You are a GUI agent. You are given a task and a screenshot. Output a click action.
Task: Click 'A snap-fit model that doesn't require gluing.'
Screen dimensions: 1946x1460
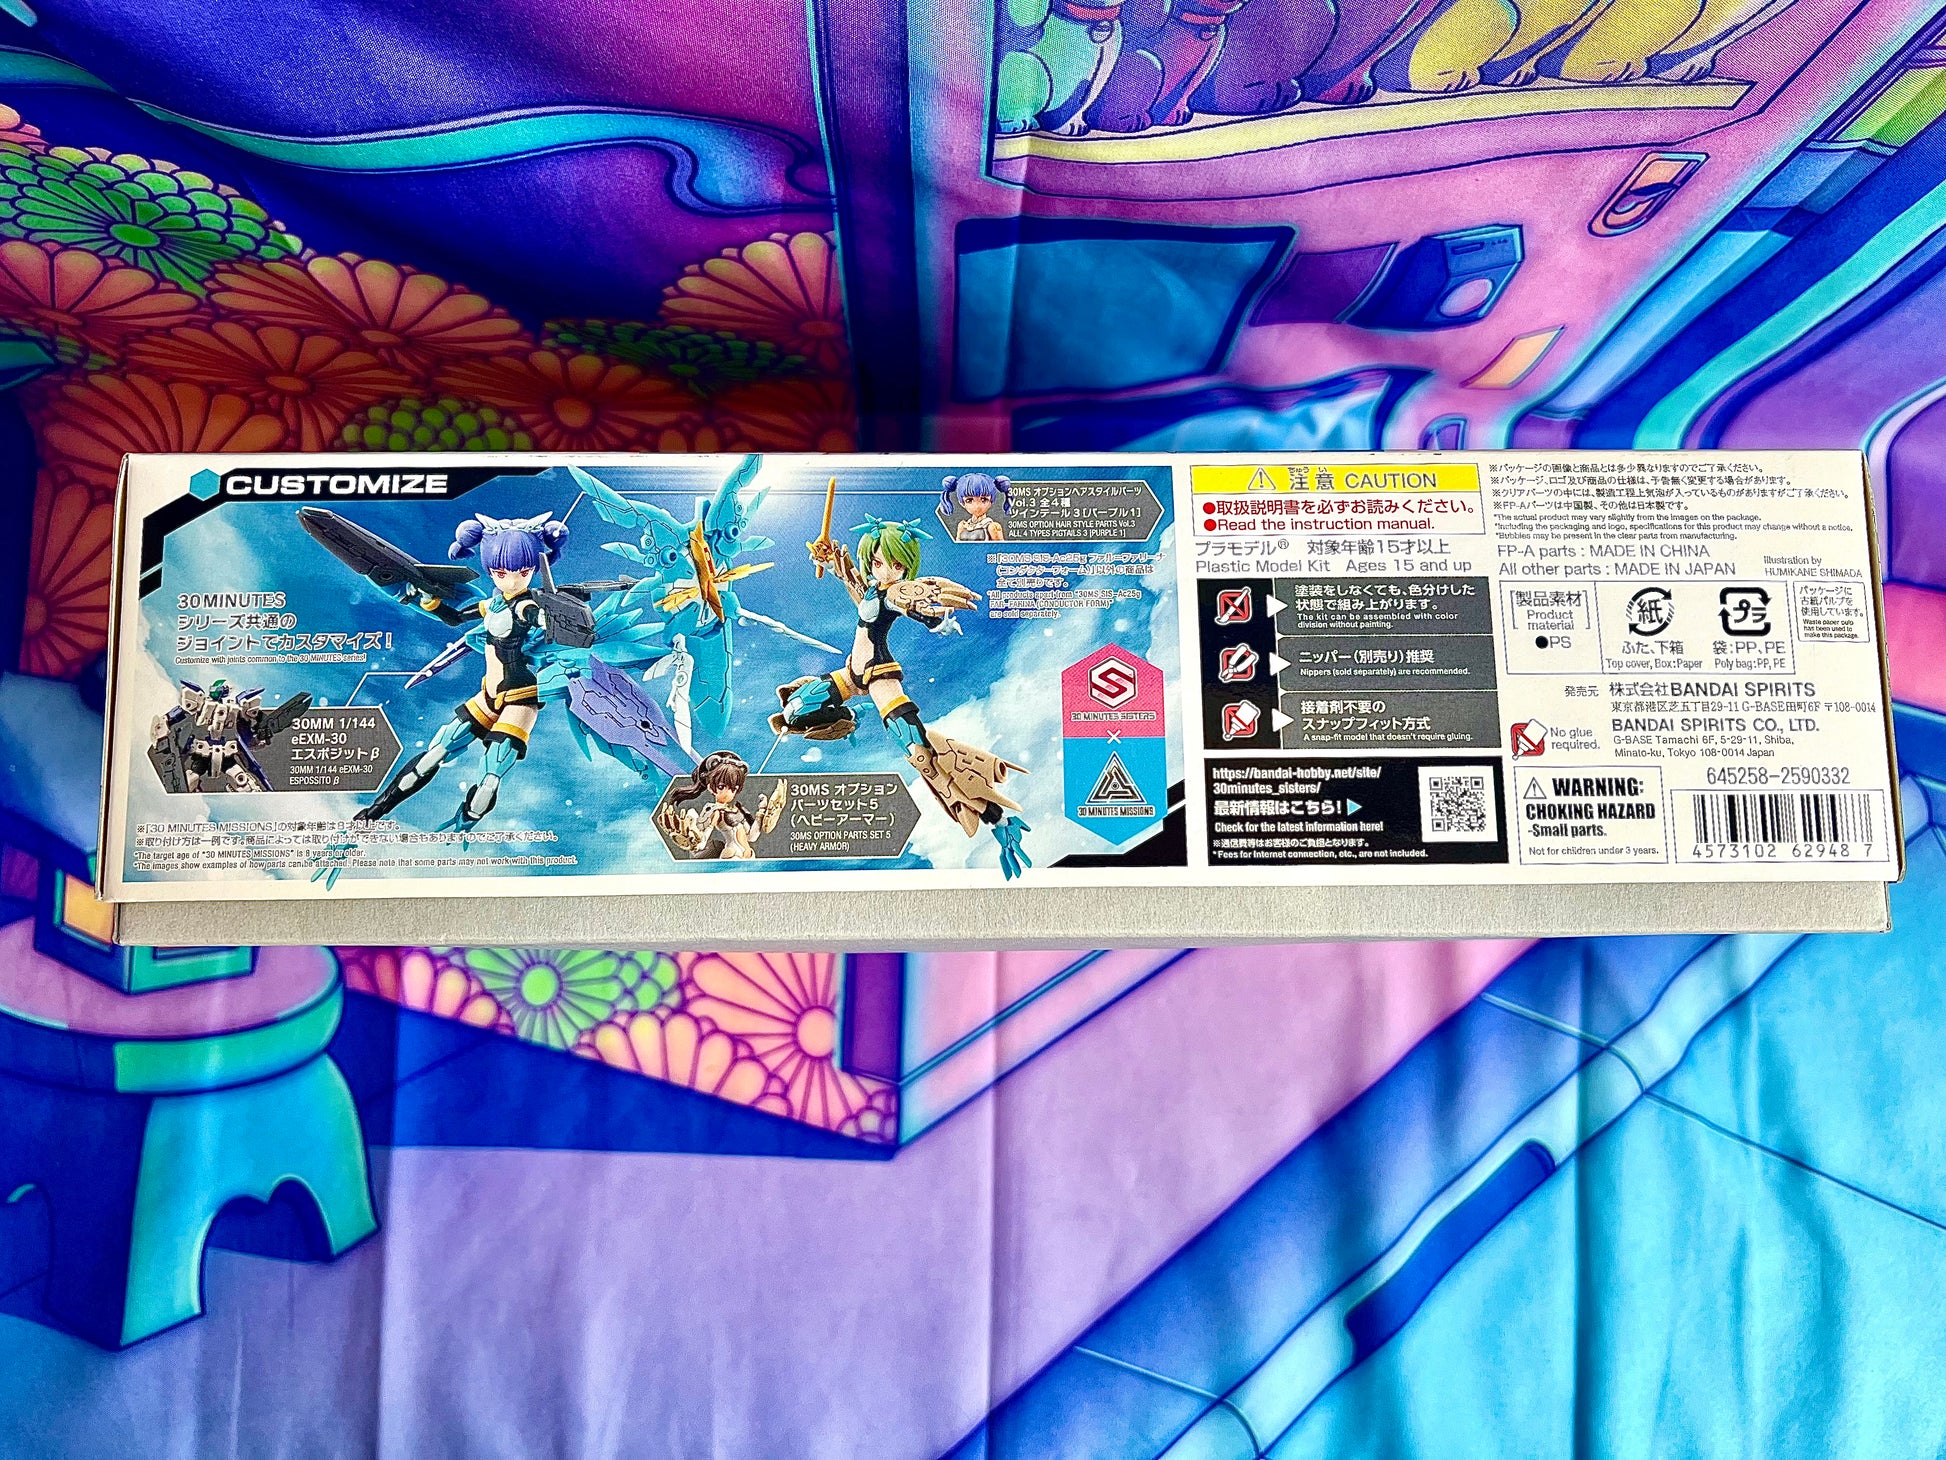[1388, 737]
